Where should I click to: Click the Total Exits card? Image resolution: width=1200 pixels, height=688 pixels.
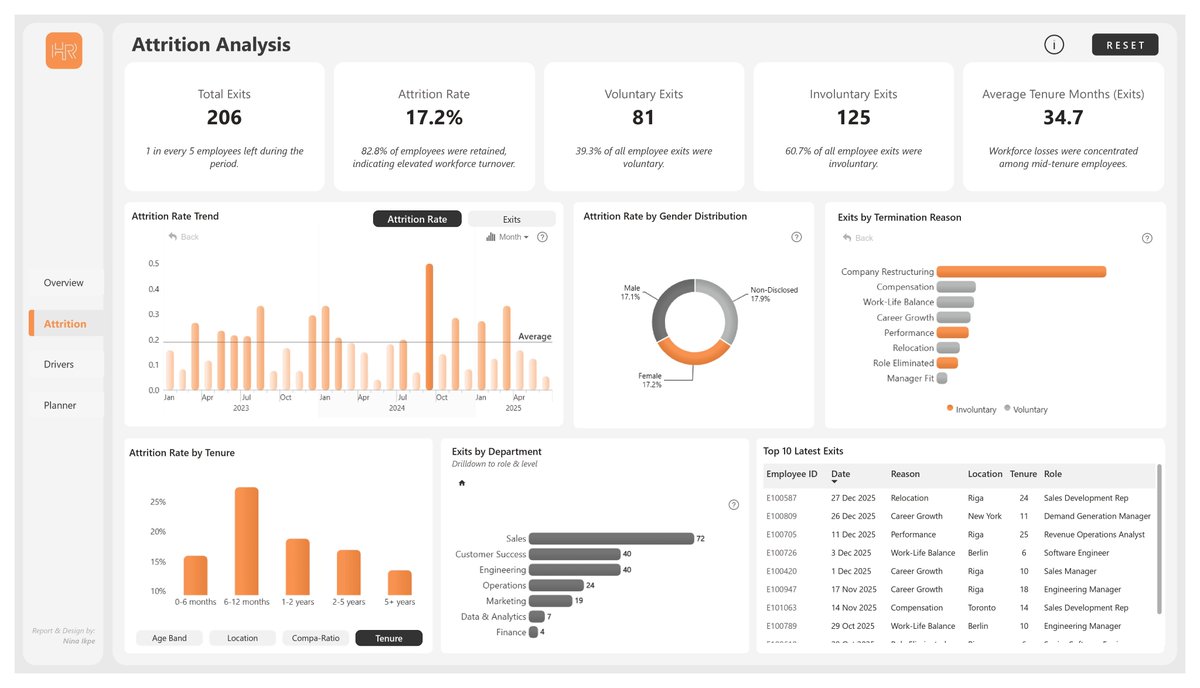(224, 126)
